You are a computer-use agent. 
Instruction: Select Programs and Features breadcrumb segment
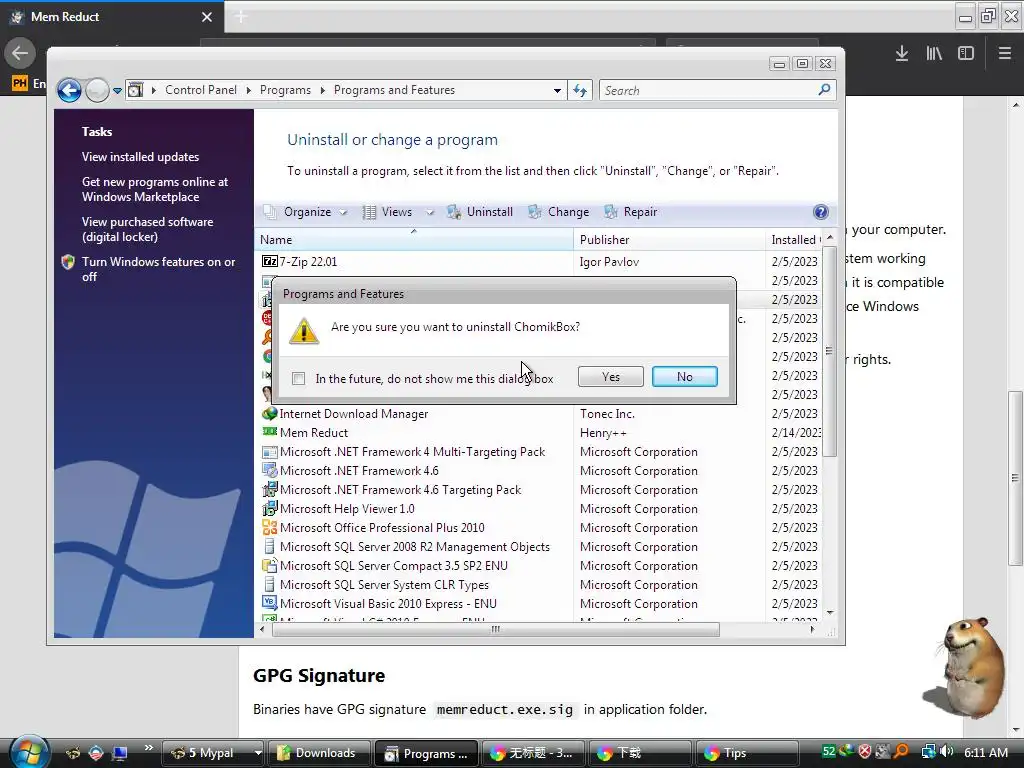click(x=394, y=90)
